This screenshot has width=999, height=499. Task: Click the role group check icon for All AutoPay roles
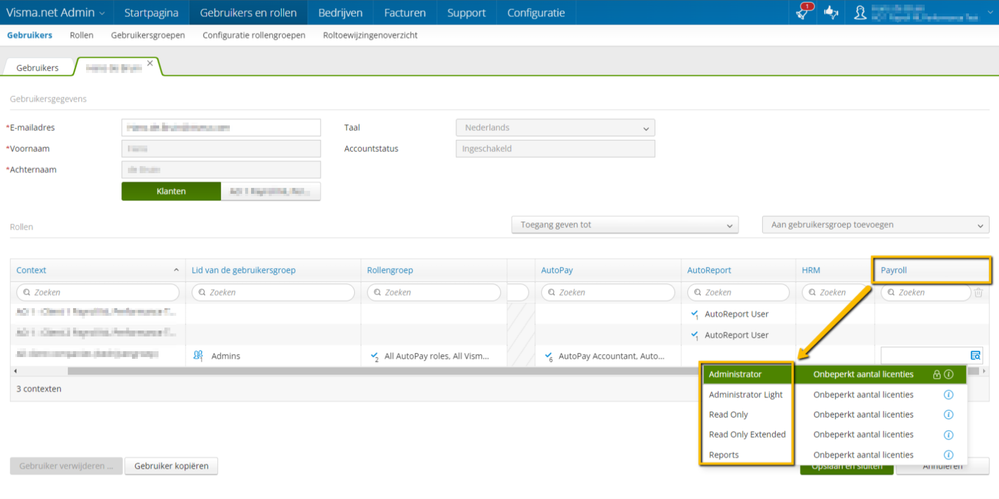point(375,356)
